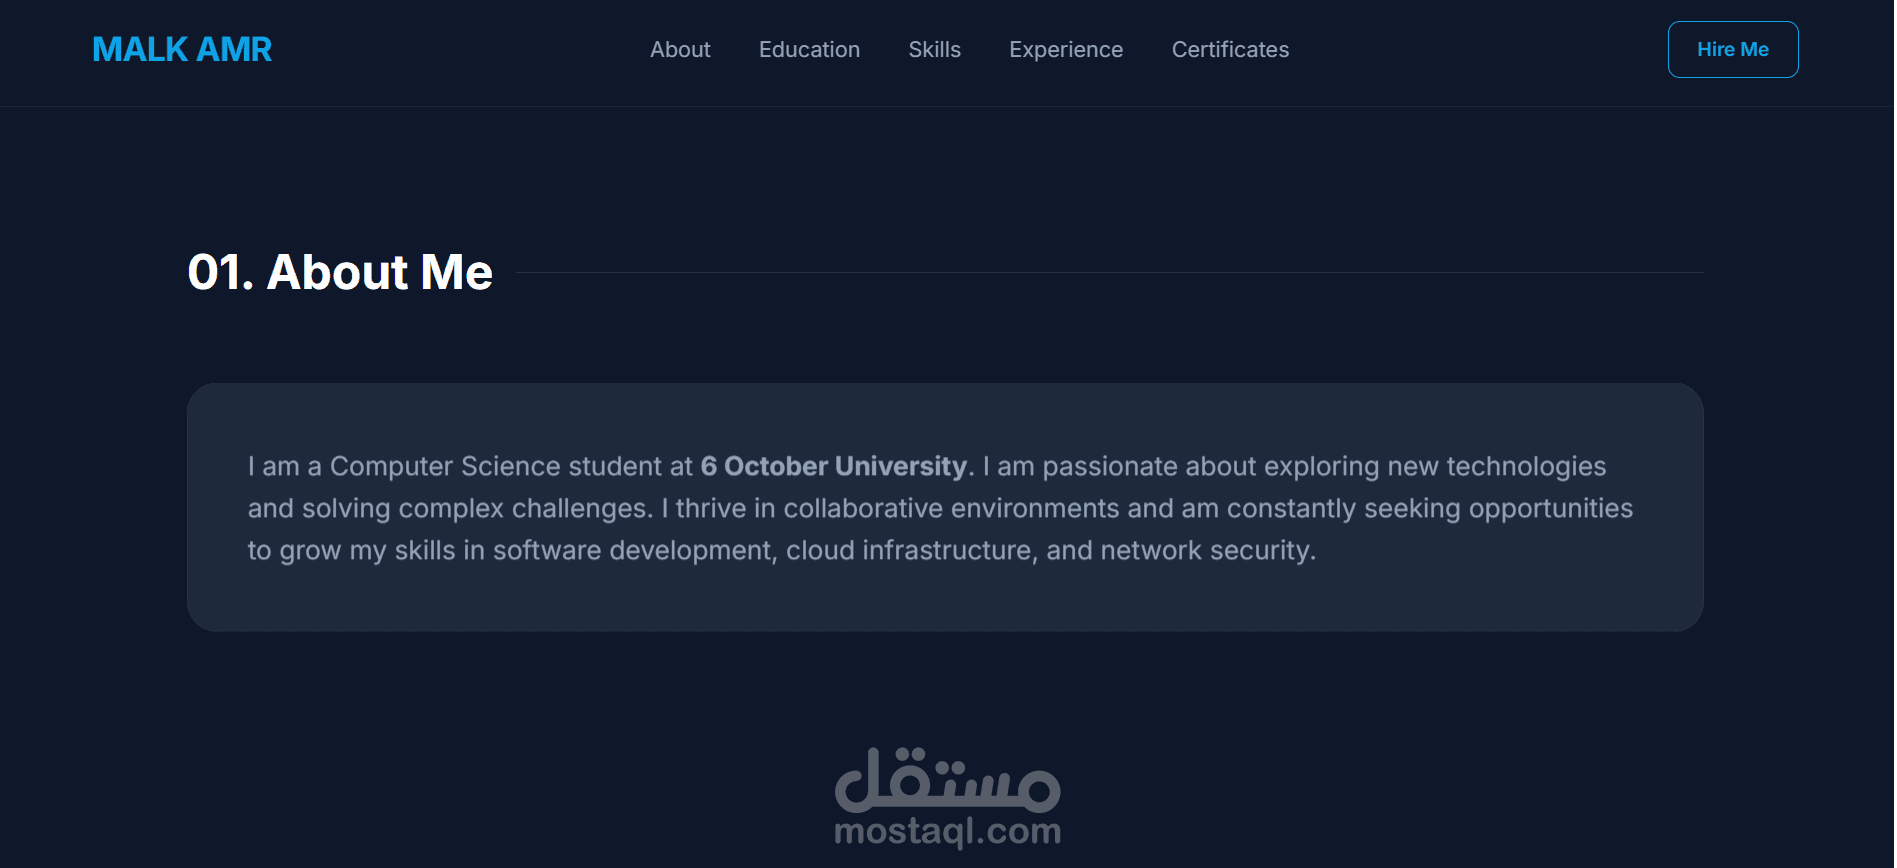Open the About navigation link
Viewport: 1897px width, 868px height.
(680, 49)
